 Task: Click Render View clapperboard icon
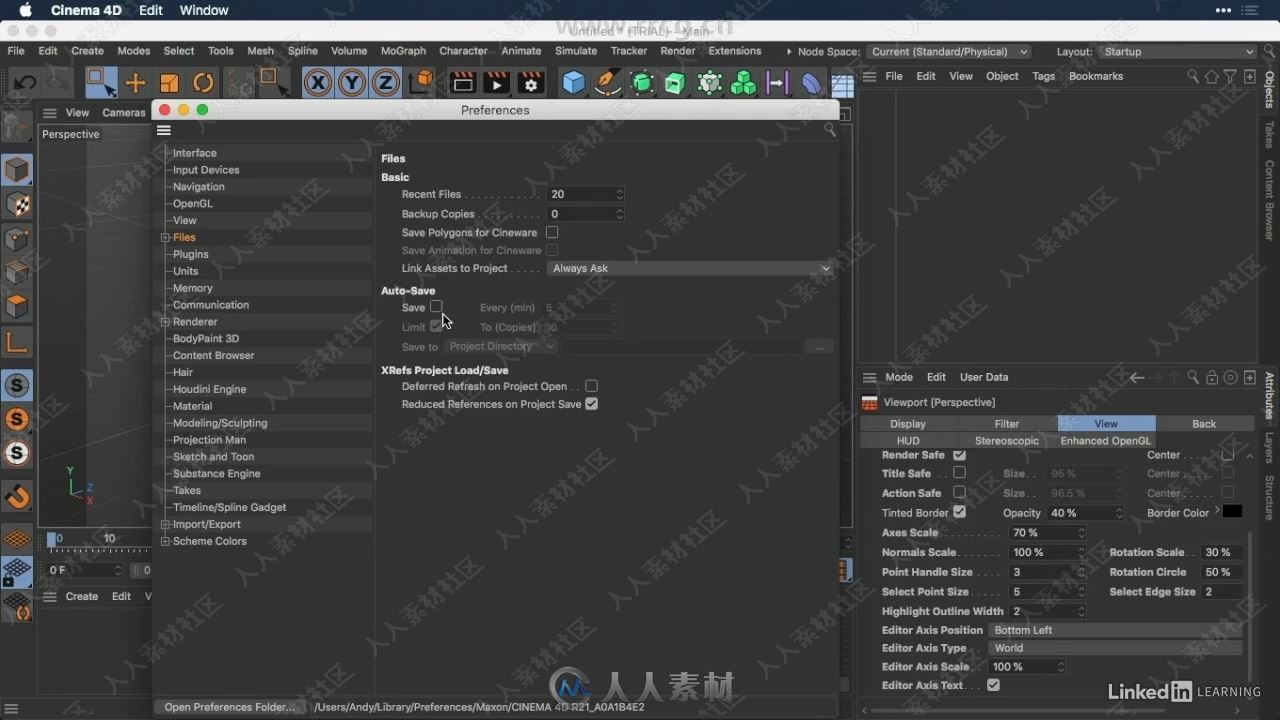pyautogui.click(x=462, y=83)
